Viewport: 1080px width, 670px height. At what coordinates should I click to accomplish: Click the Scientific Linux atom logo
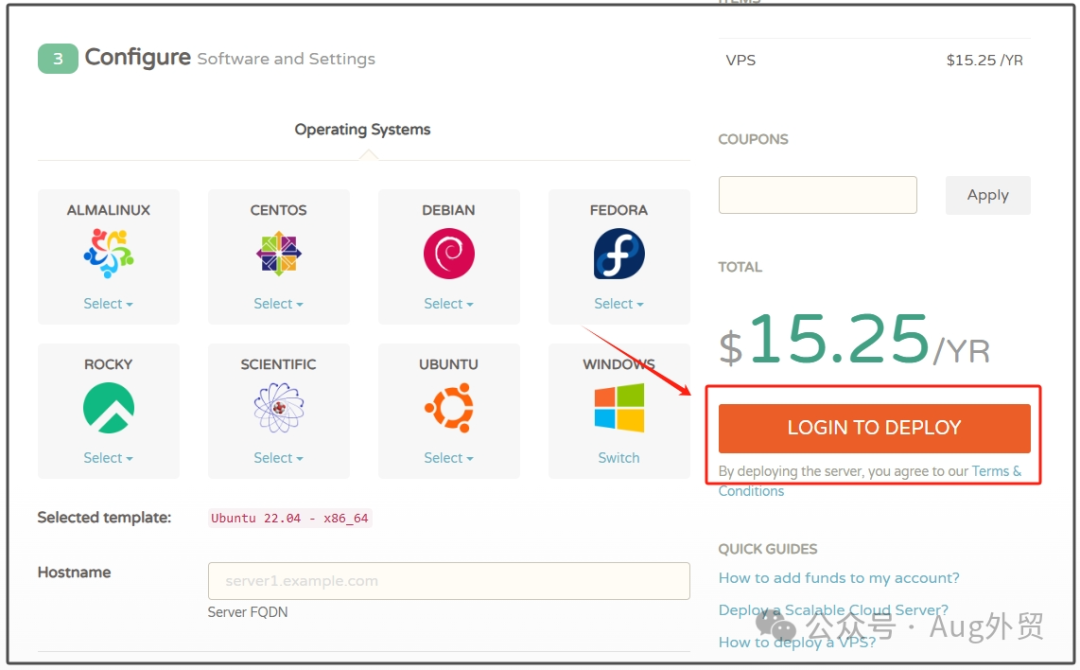278,408
